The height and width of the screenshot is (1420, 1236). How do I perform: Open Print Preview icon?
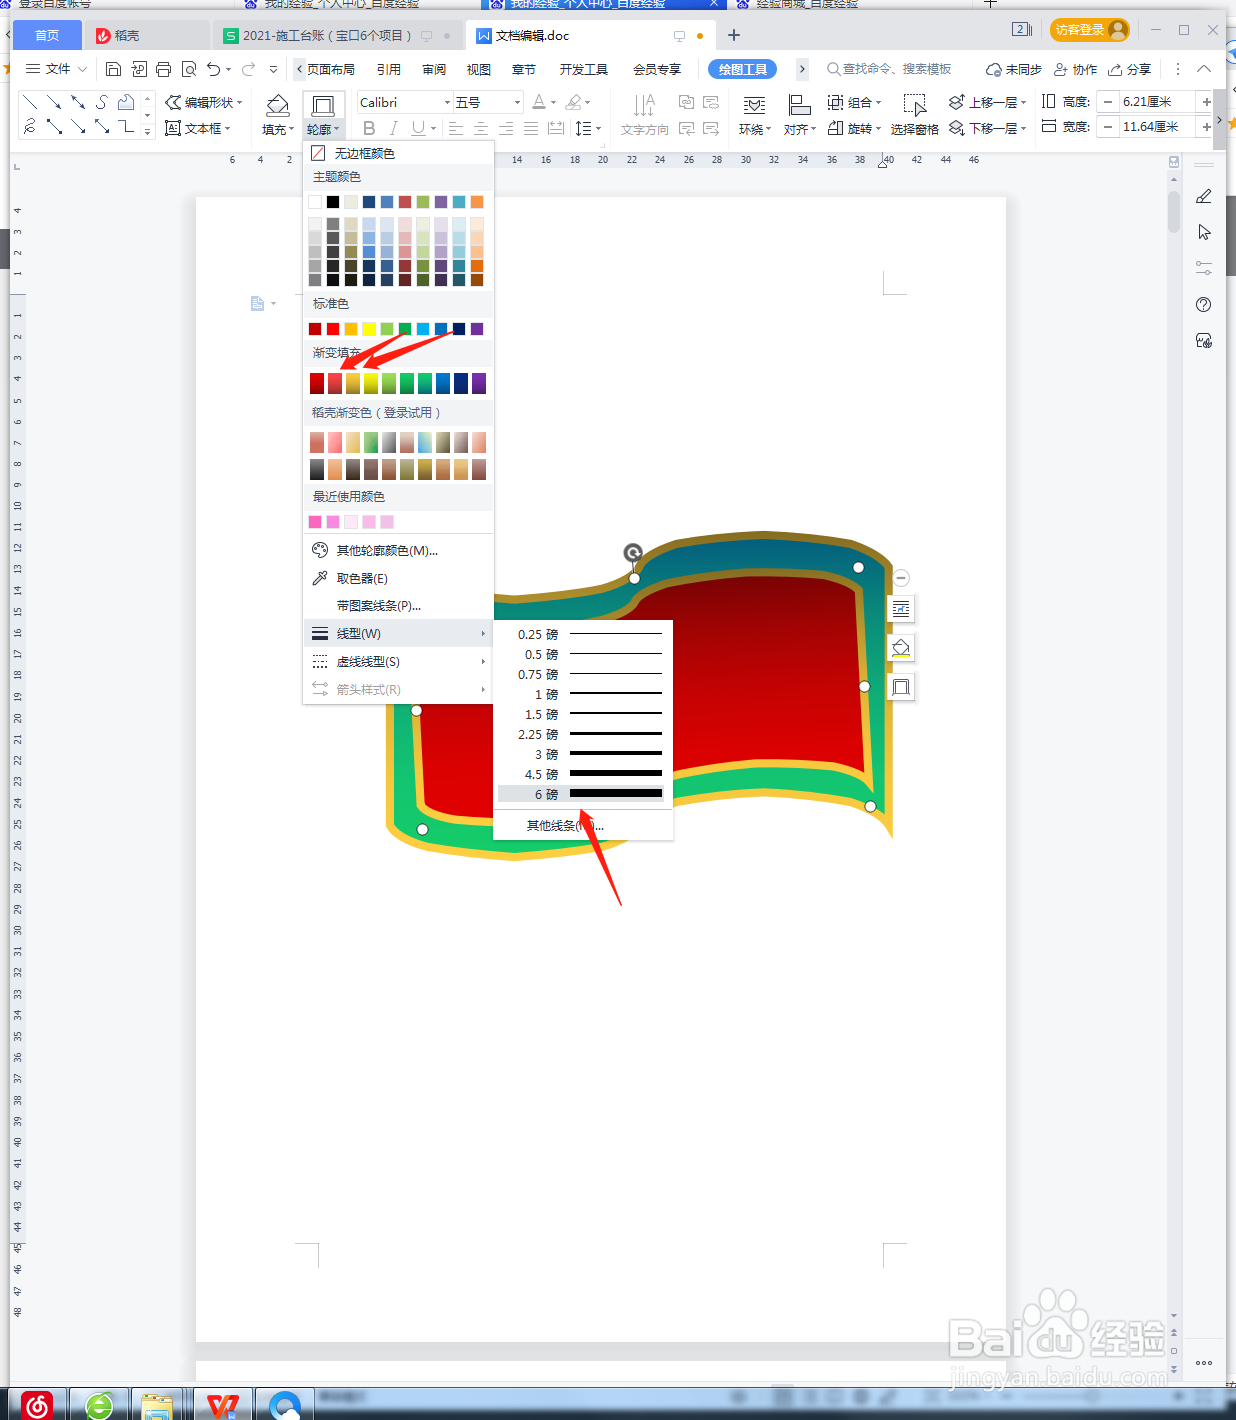[189, 69]
